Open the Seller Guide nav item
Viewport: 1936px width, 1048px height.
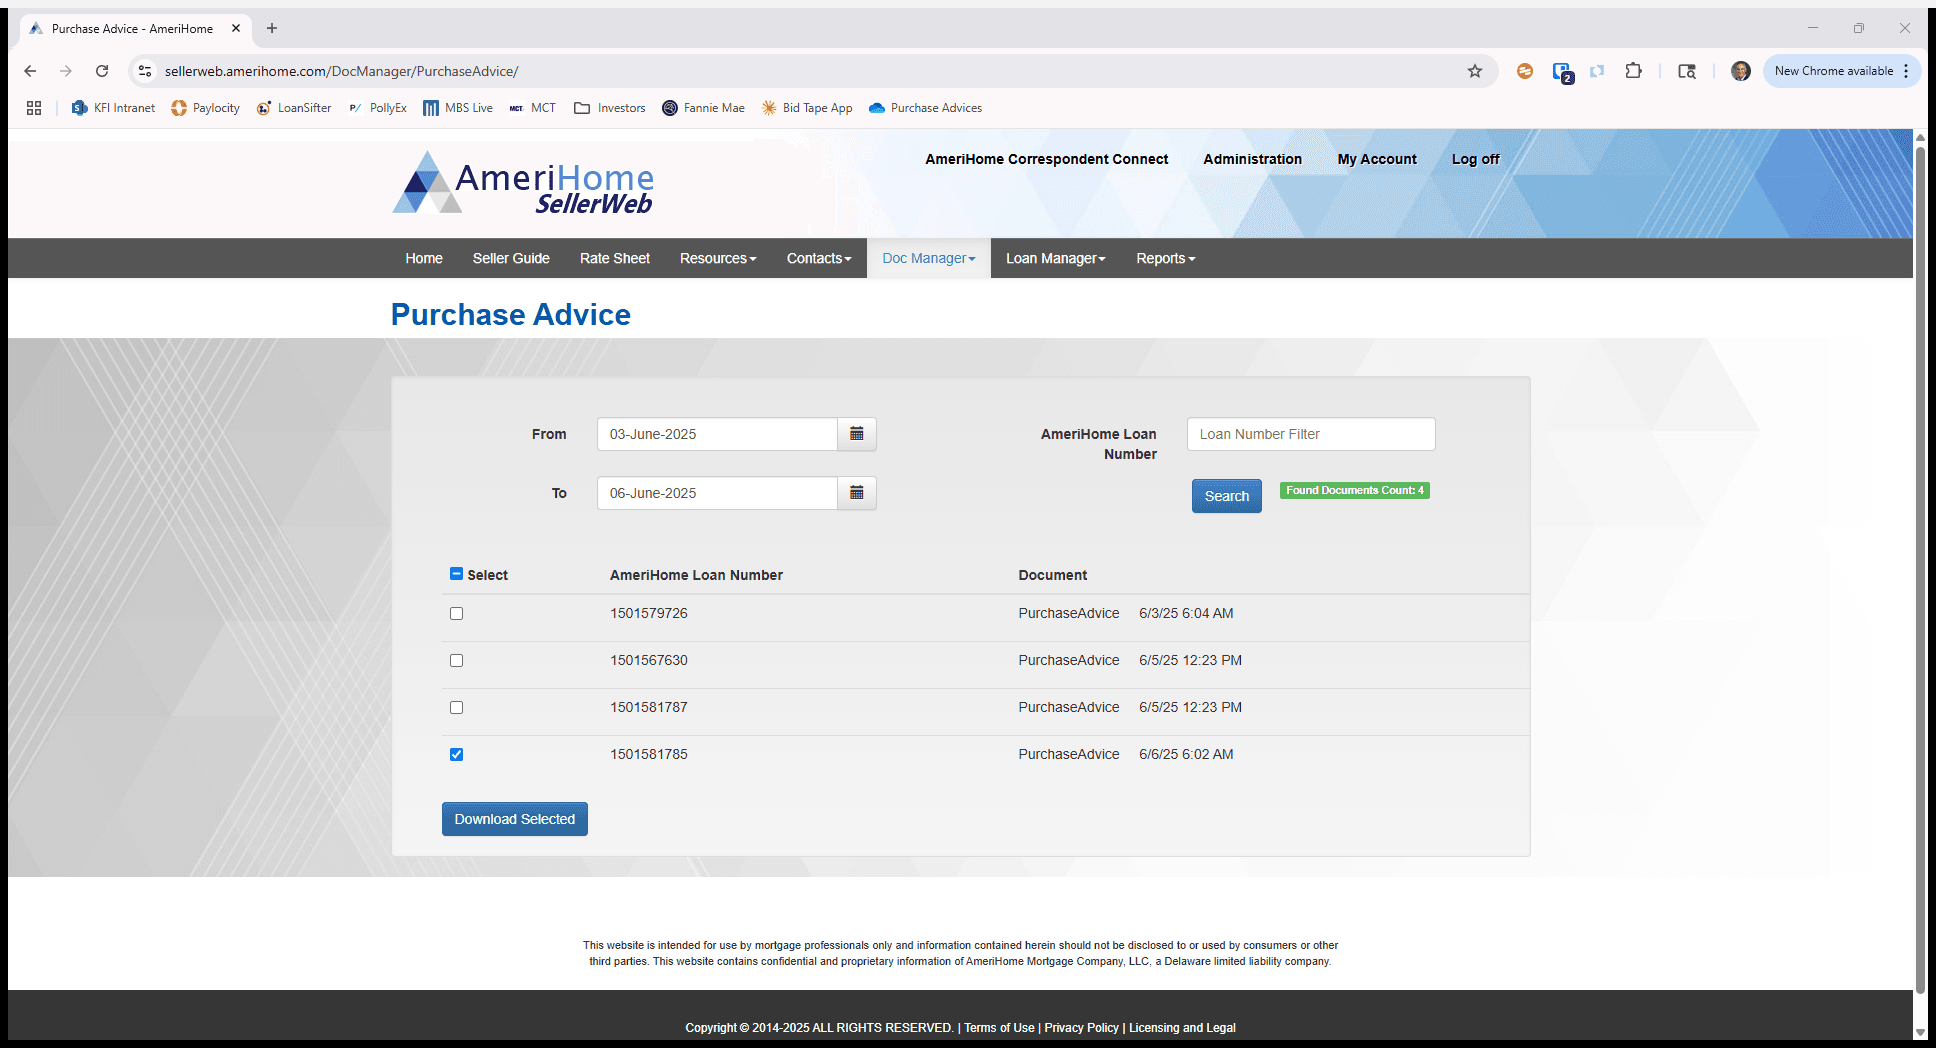point(511,258)
